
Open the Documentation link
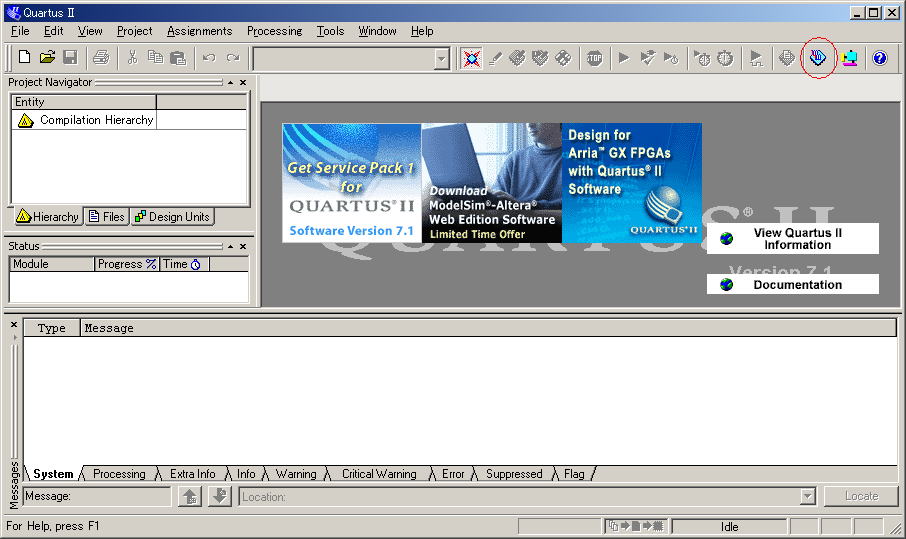797,285
